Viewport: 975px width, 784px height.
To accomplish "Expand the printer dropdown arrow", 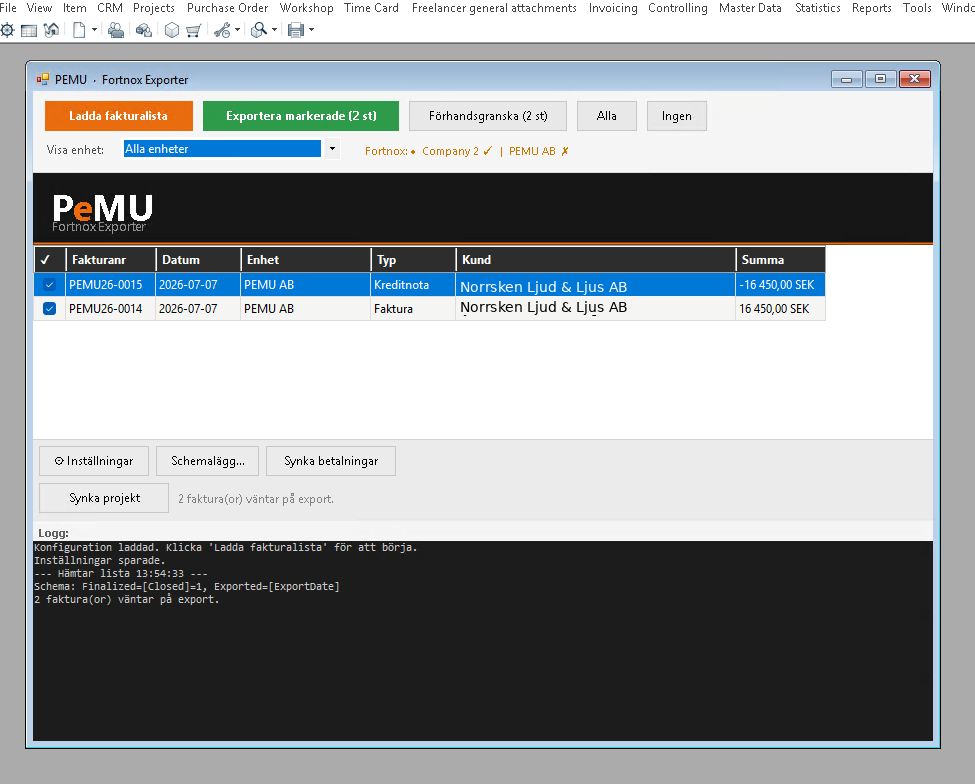I will coord(312,30).
